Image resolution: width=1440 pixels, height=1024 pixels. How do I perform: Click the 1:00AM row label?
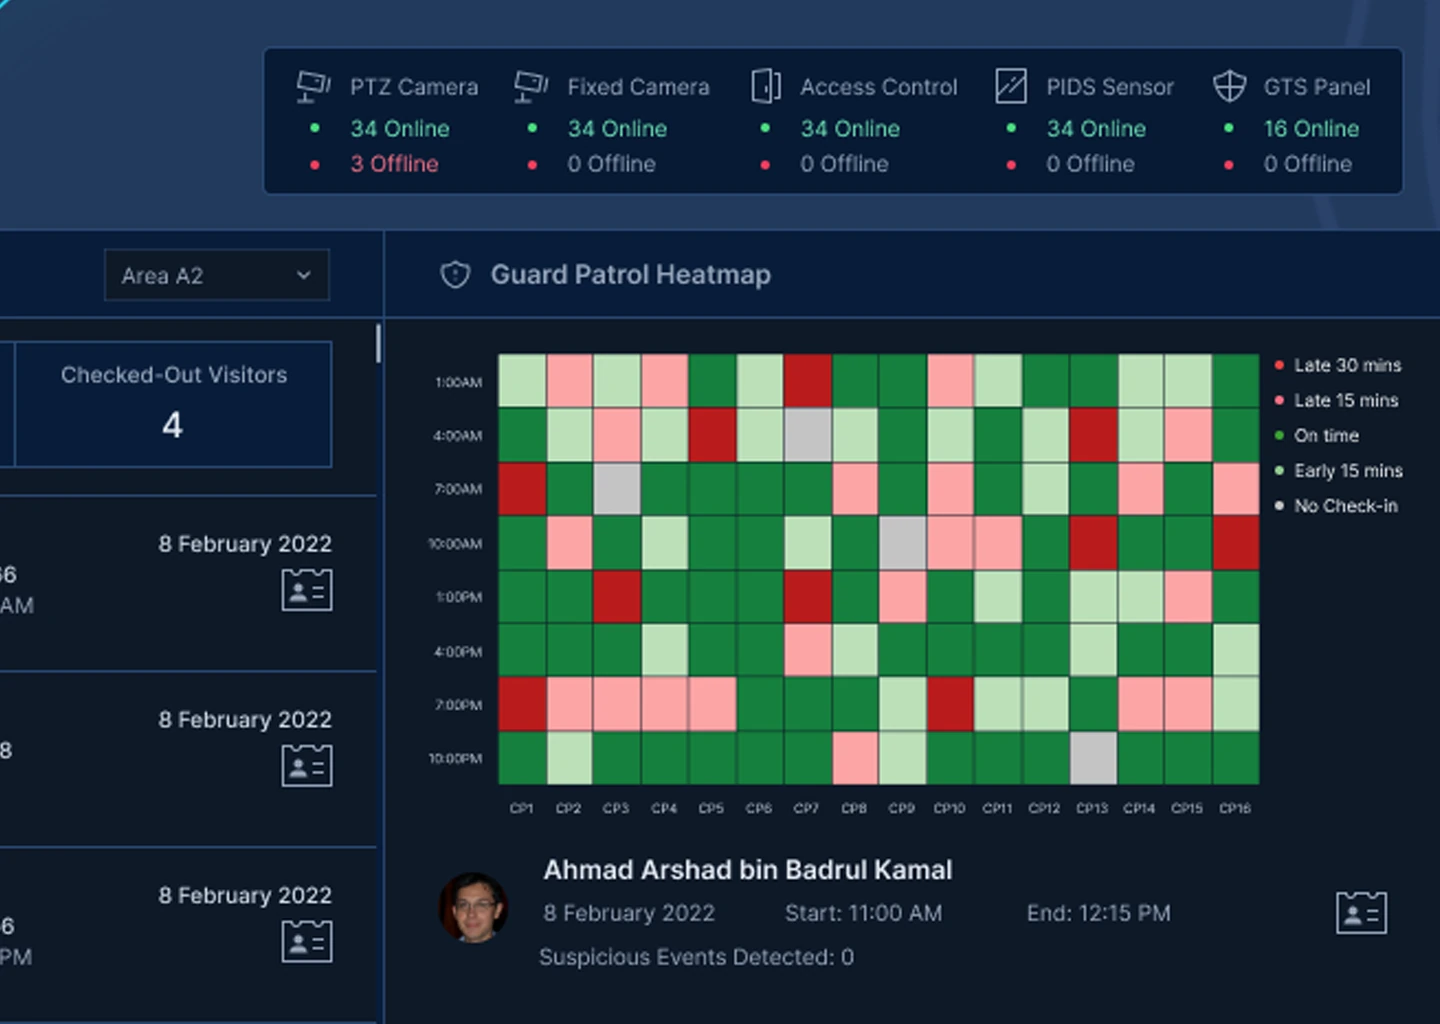(x=459, y=382)
